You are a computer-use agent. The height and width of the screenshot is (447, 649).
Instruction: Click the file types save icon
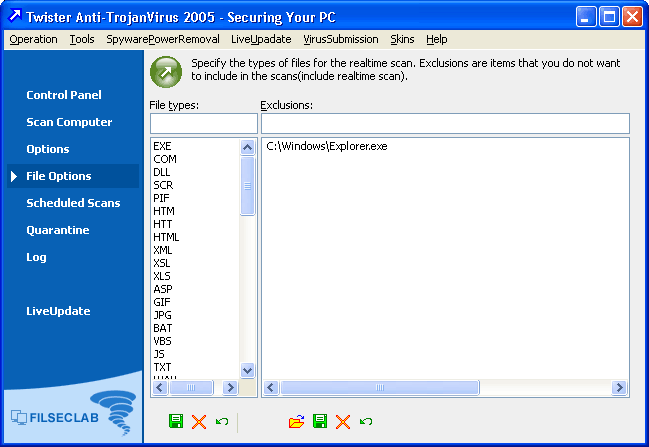pos(176,422)
